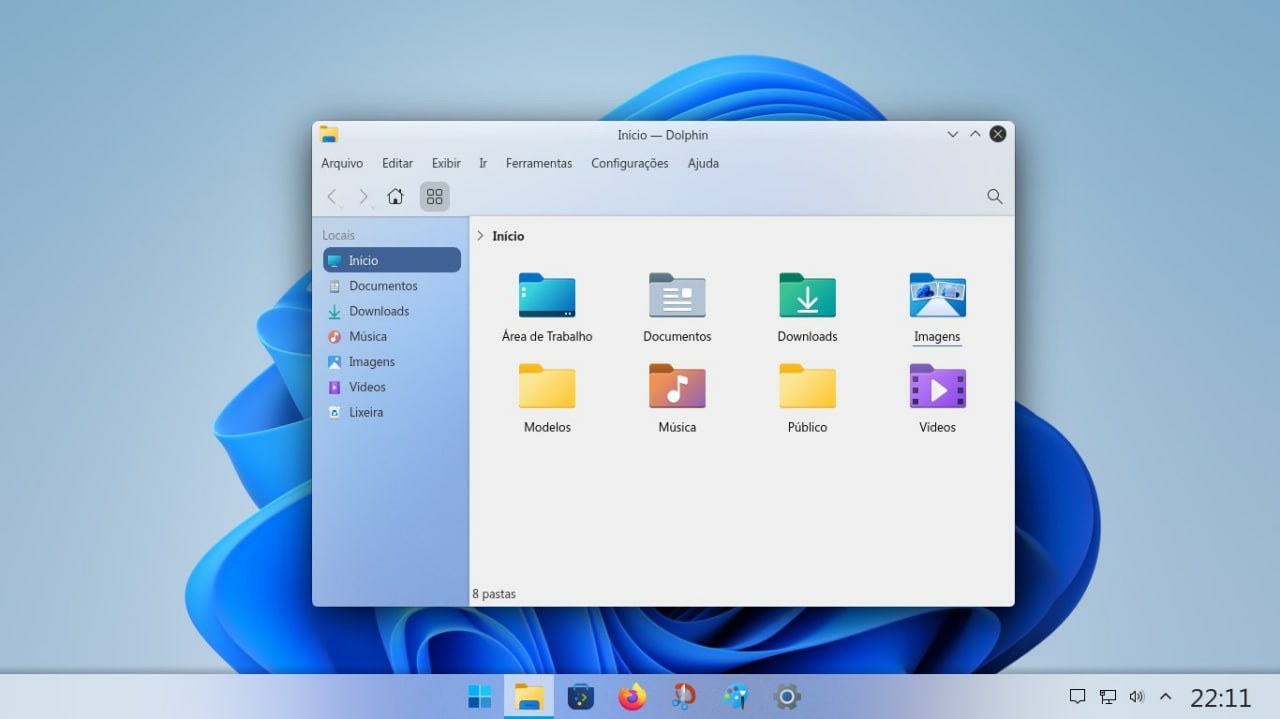
Task: Open the Ir menu
Action: 483,163
